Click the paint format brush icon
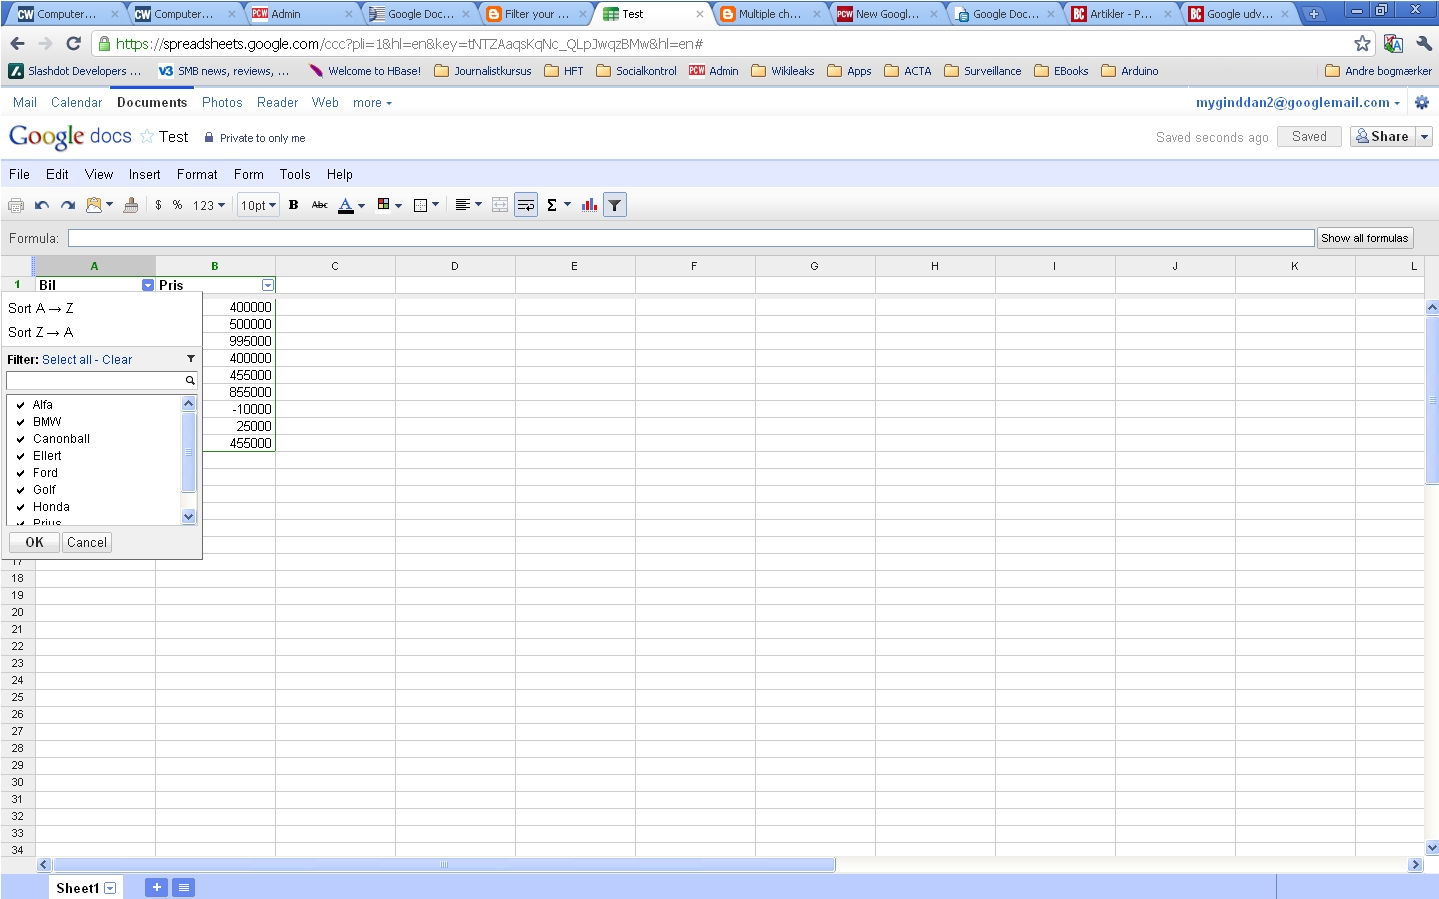This screenshot has height=899, width=1439. 131,205
